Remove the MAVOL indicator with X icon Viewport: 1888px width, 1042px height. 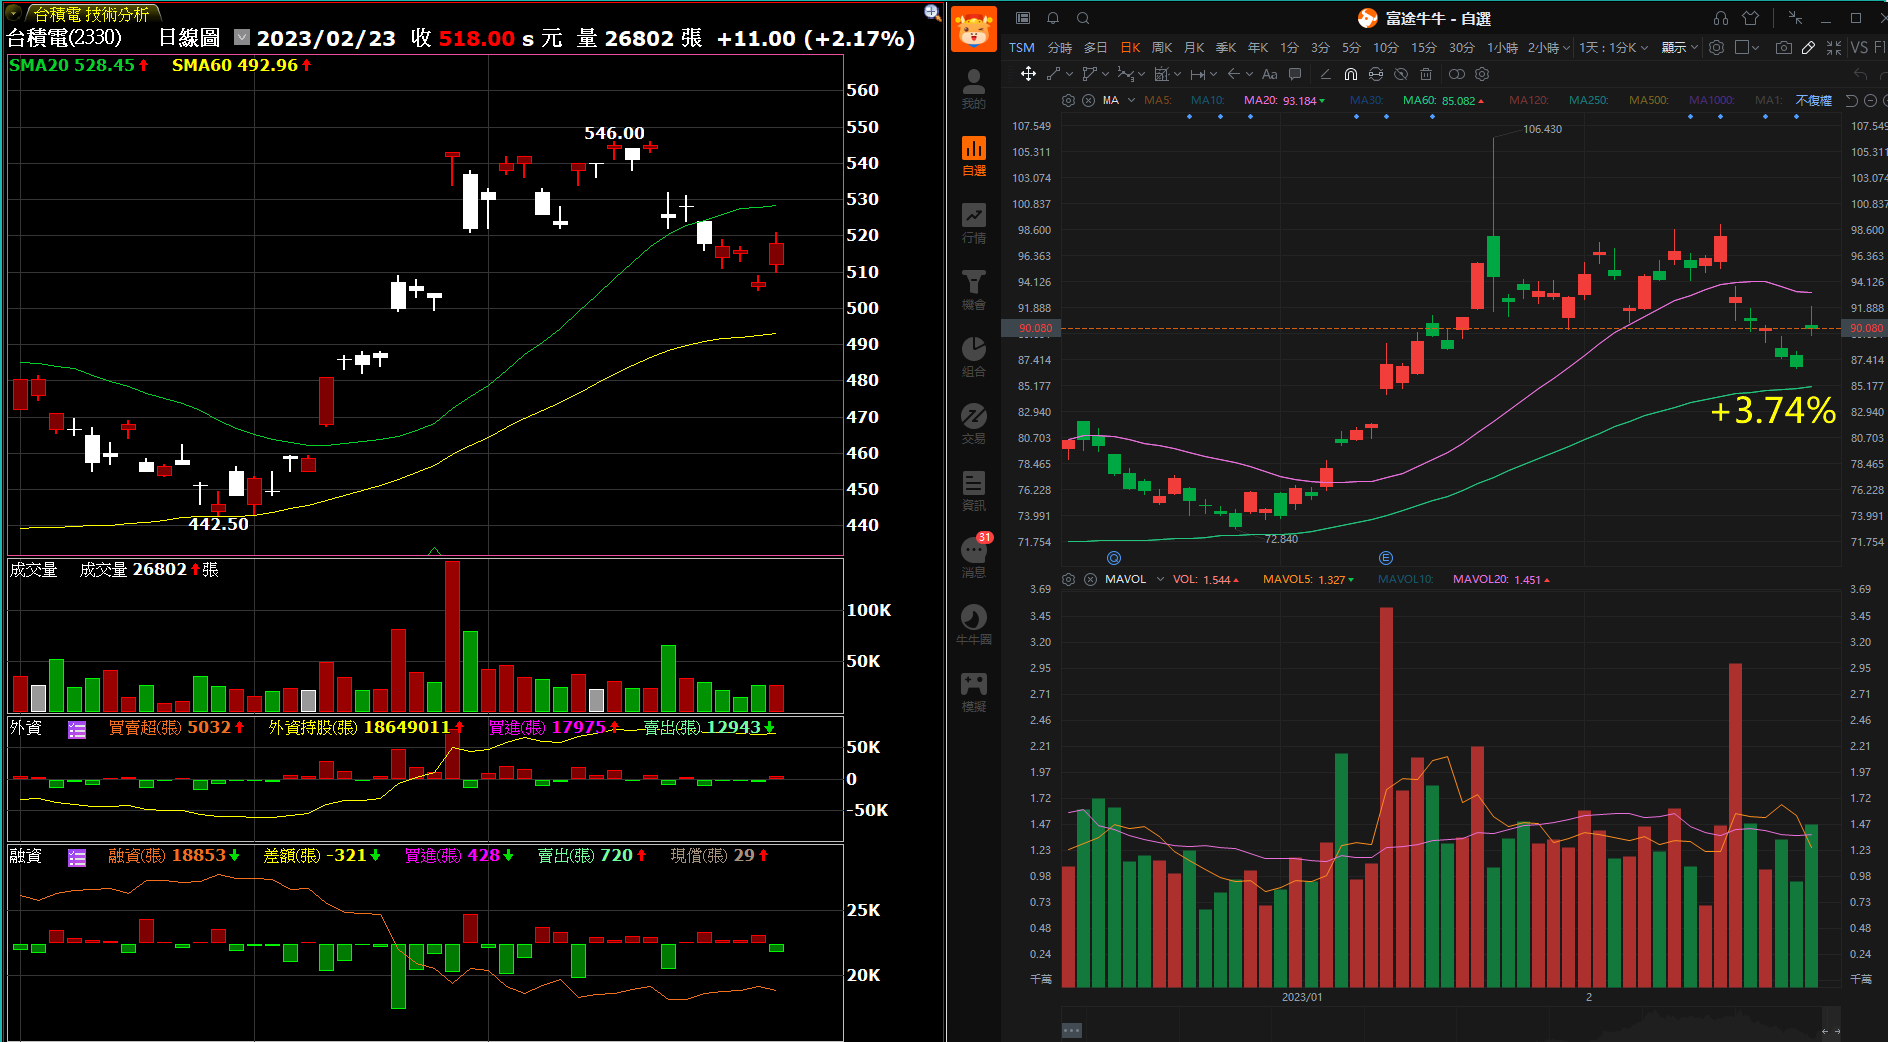(1090, 579)
